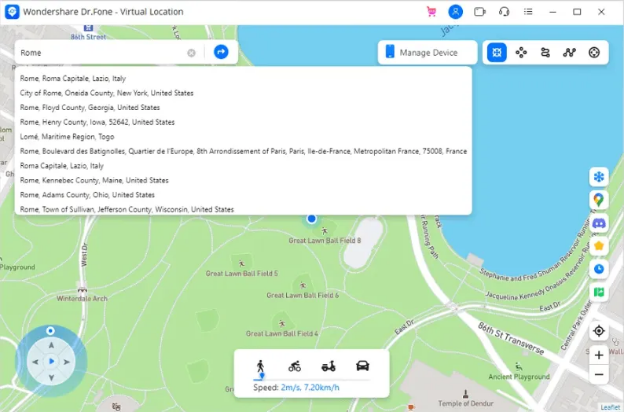This screenshot has width=624, height=412.
Task: Select cycling speed mode
Action: coord(294,366)
